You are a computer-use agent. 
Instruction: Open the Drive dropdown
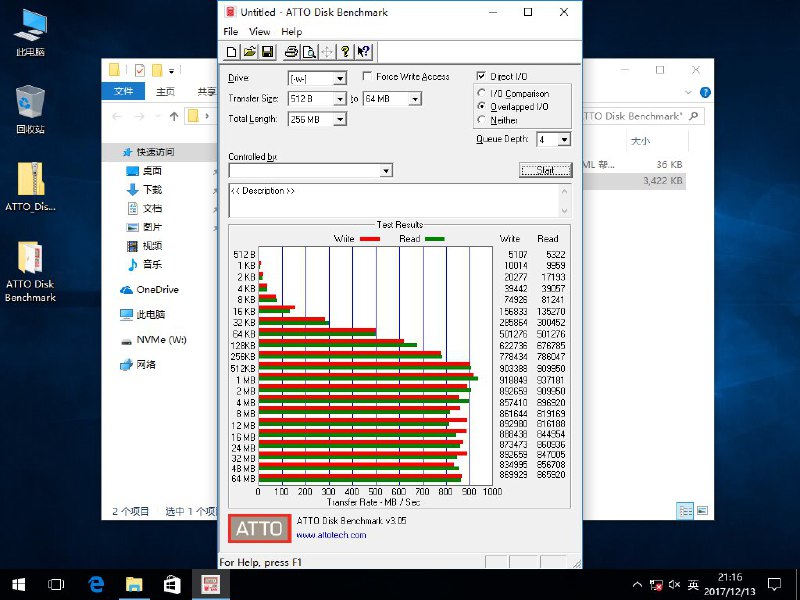(340, 79)
